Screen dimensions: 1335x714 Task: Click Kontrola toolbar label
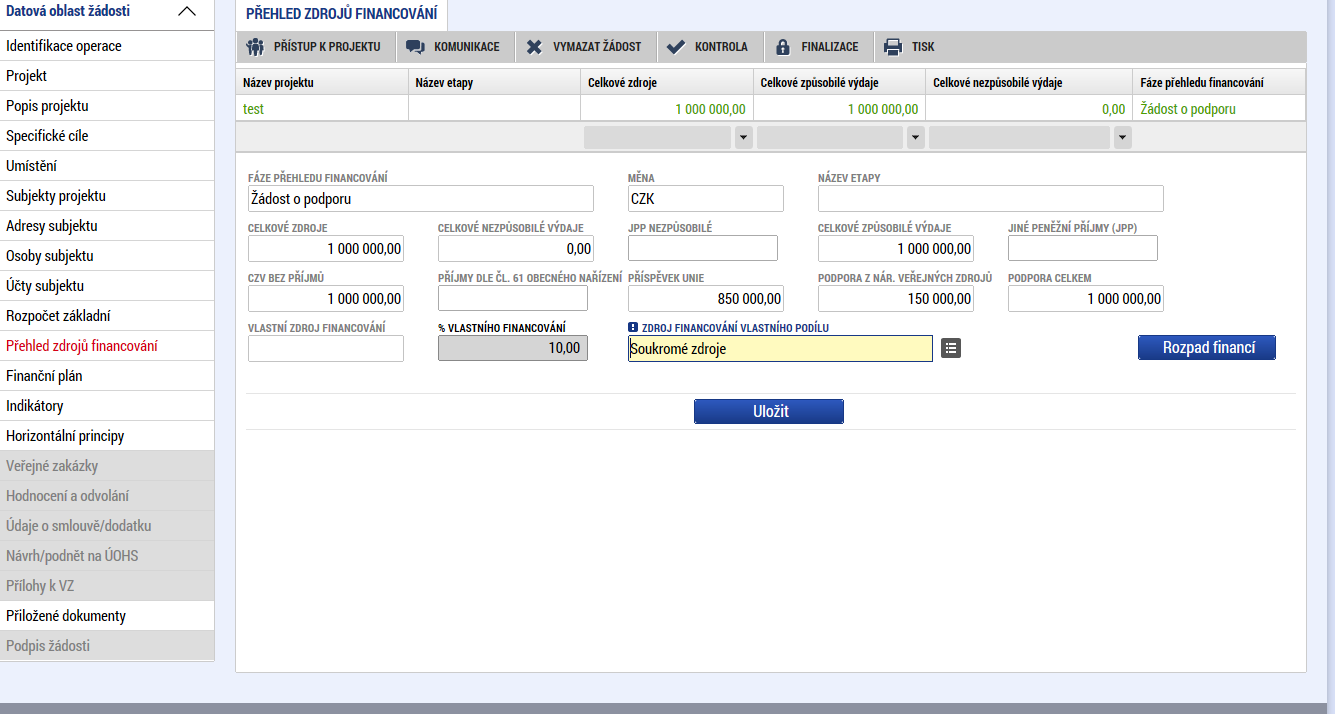(x=721, y=47)
